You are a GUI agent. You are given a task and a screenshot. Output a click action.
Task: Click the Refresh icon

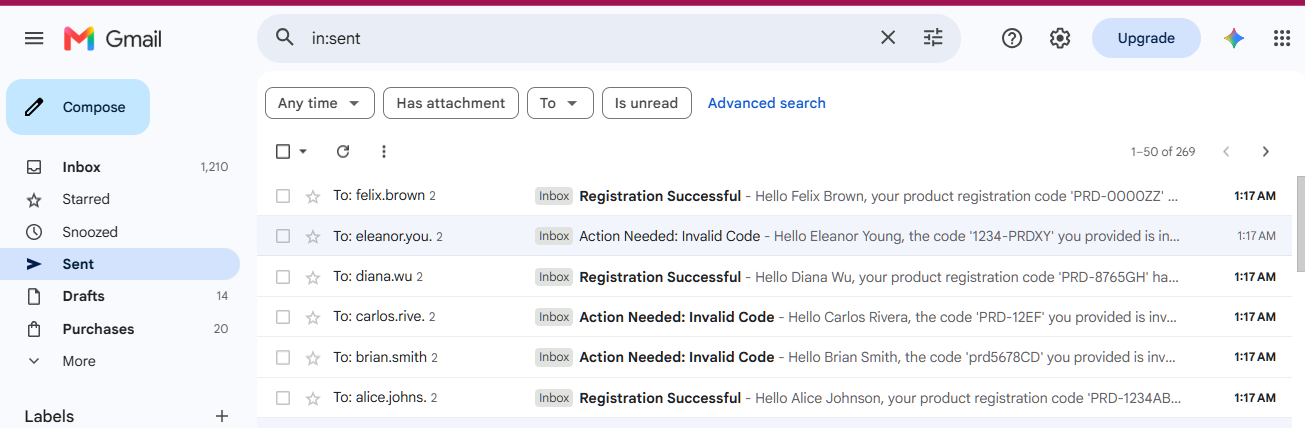point(343,151)
